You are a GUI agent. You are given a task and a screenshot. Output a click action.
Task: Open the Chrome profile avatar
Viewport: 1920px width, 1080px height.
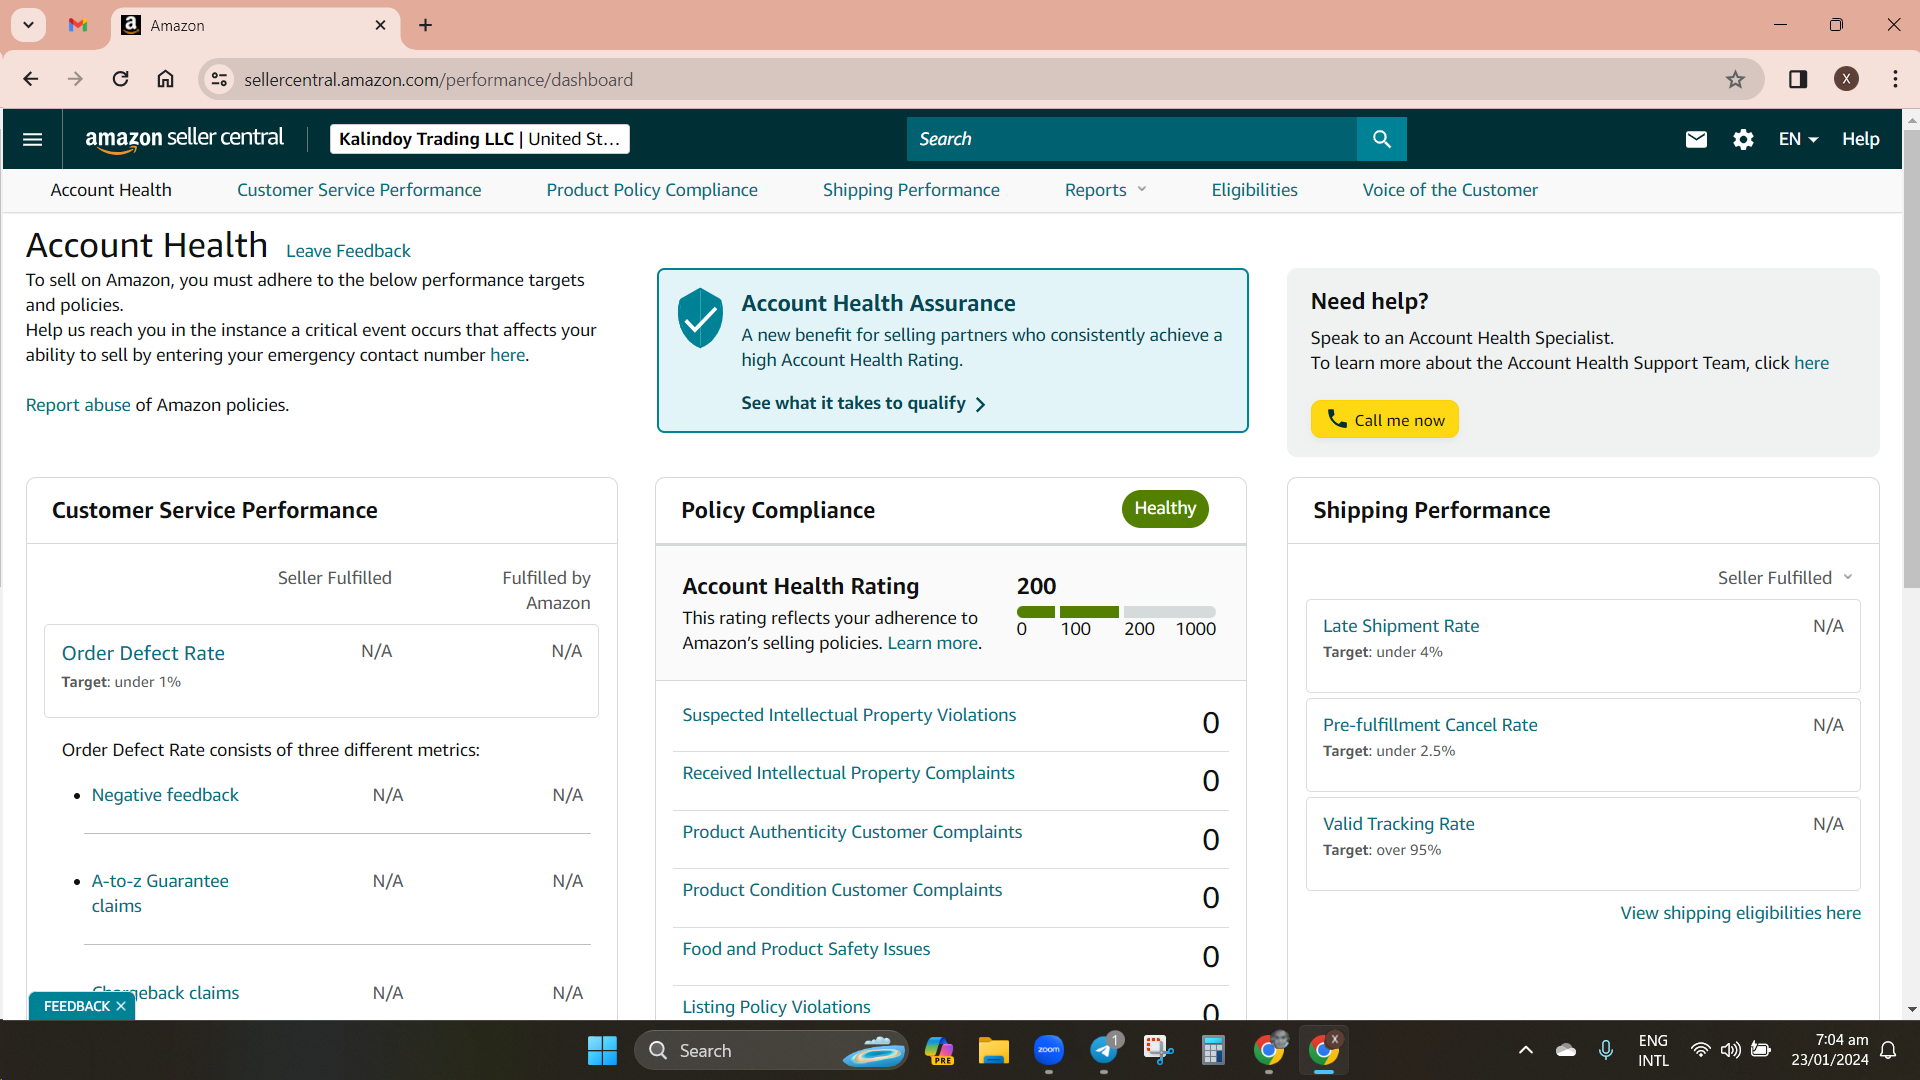pos(1846,79)
